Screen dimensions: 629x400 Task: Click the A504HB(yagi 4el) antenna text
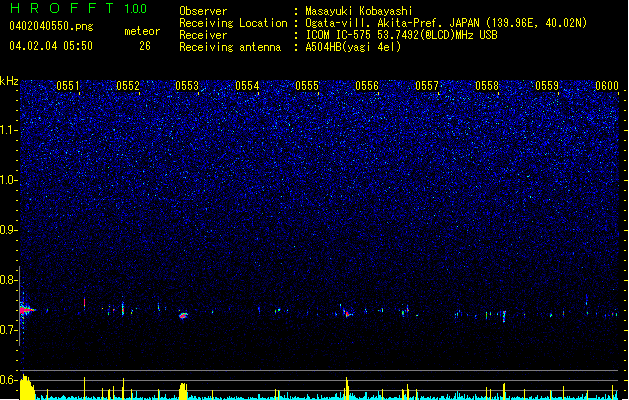[x=353, y=47]
